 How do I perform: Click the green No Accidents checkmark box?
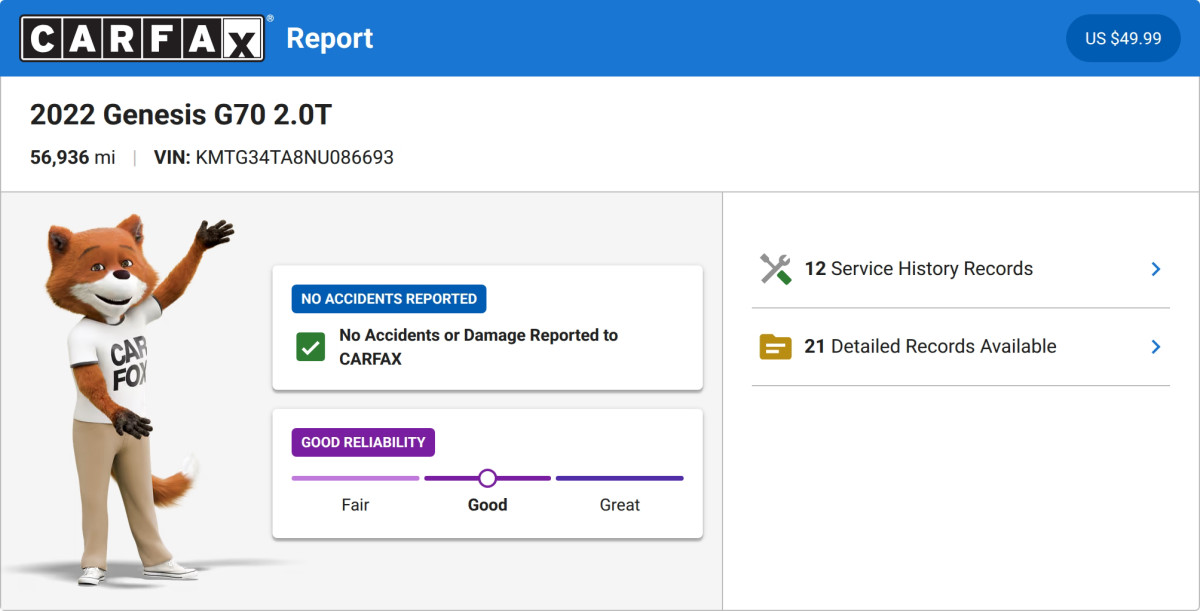point(310,347)
